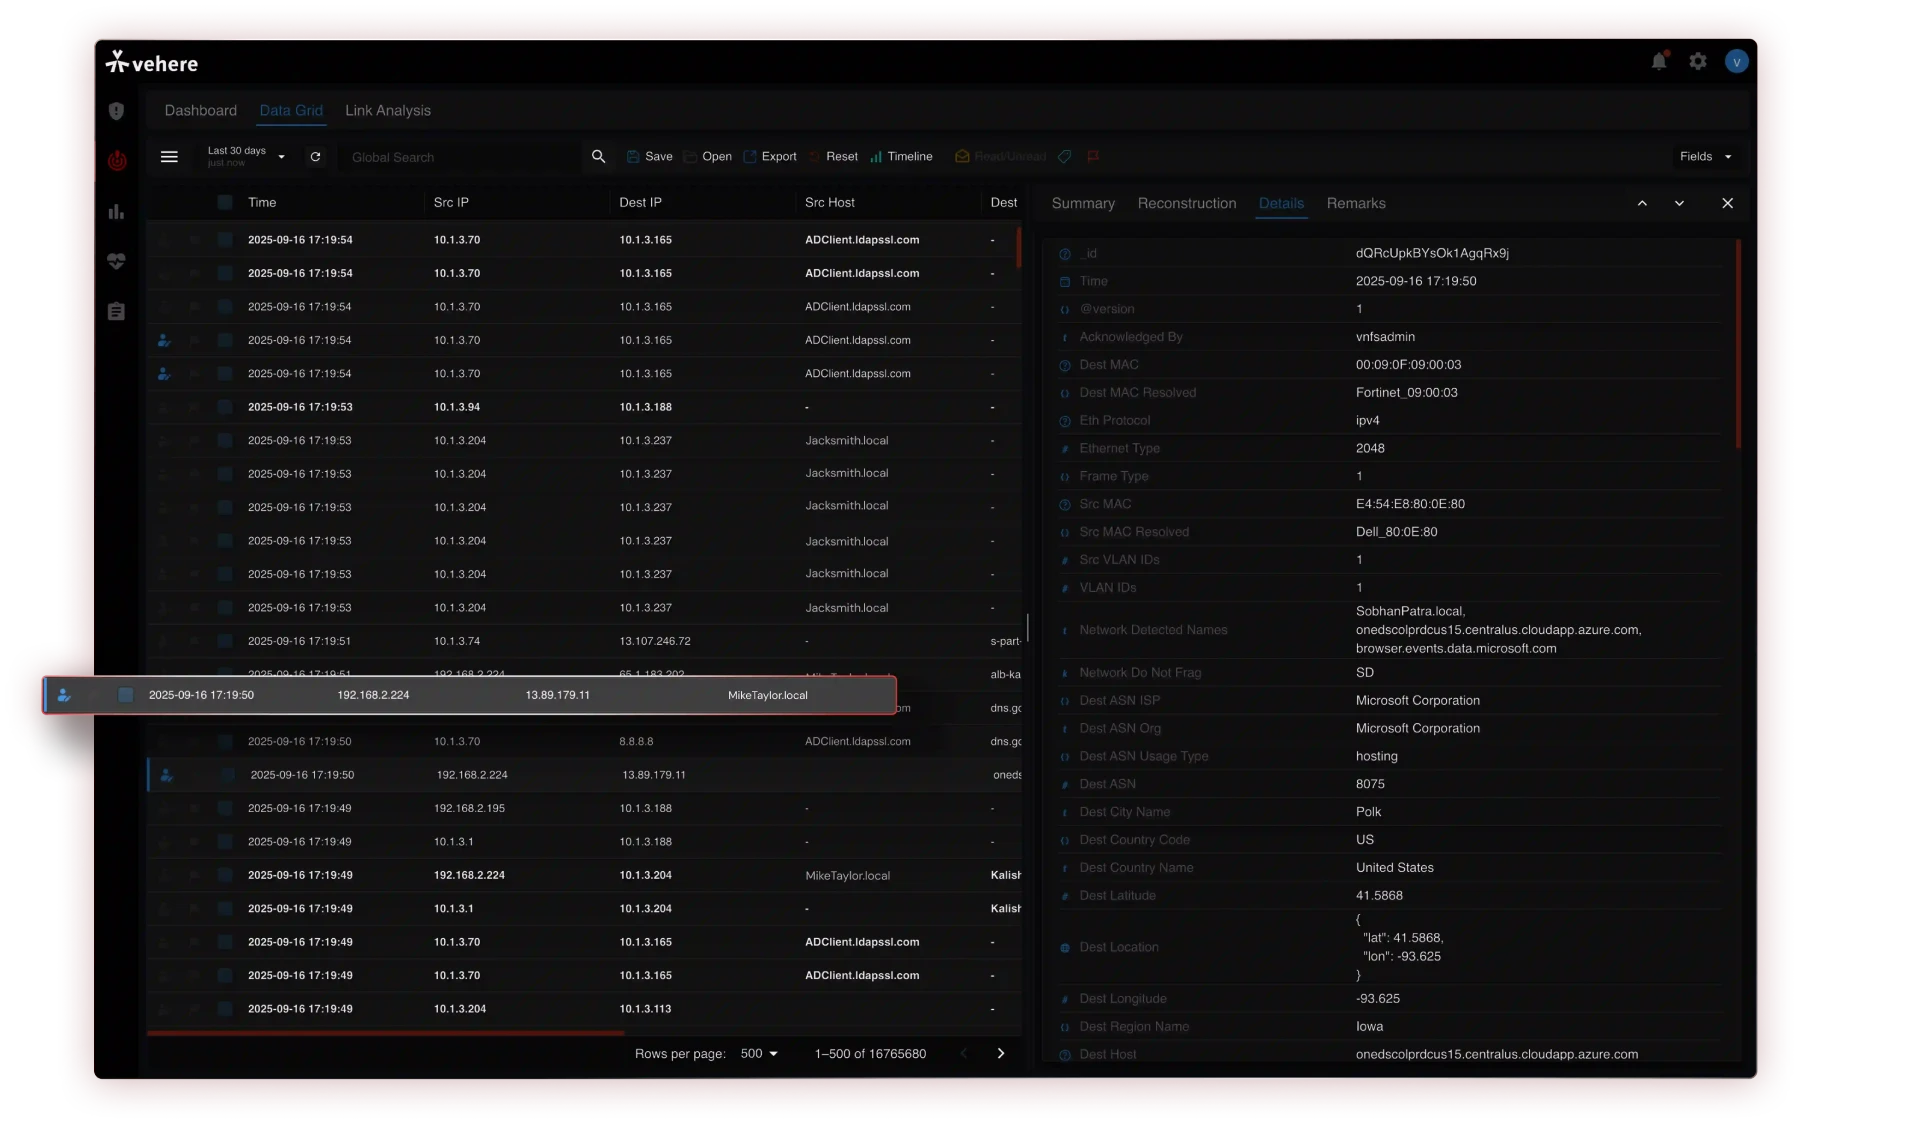1920x1123 pixels.
Task: Click the shield icon in the sidebar
Action: [116, 111]
